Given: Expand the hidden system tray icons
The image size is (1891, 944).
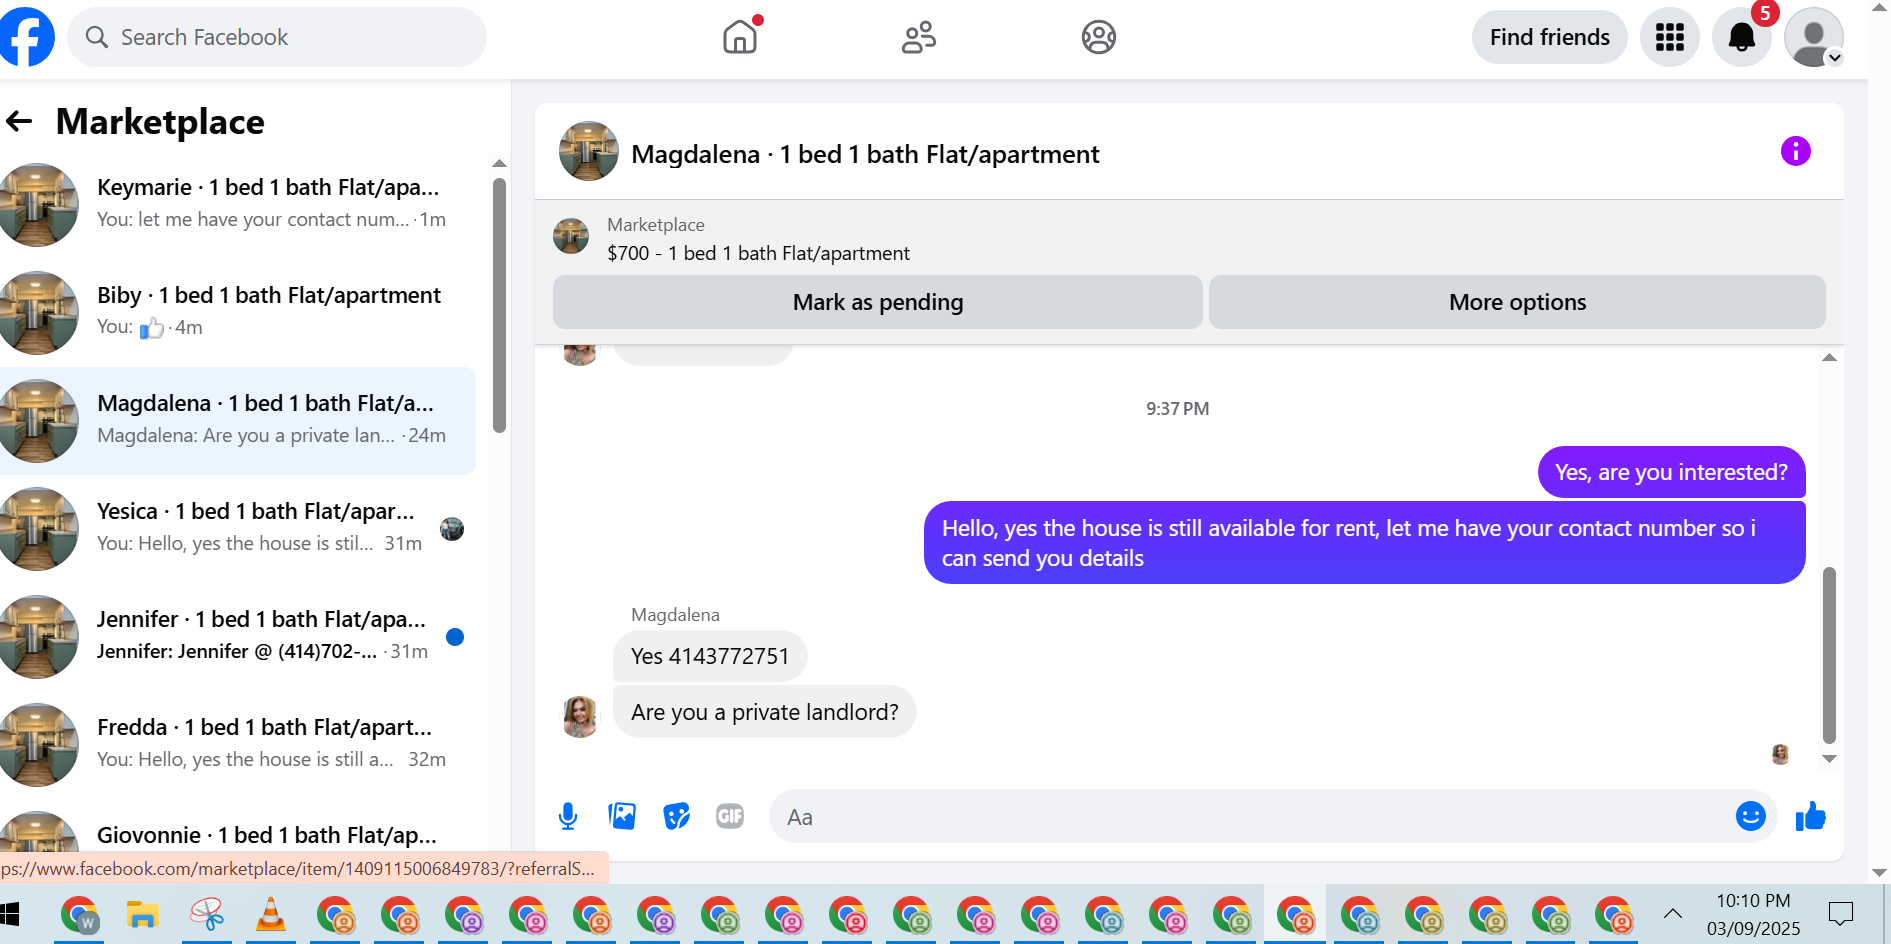Looking at the screenshot, I should [x=1672, y=913].
